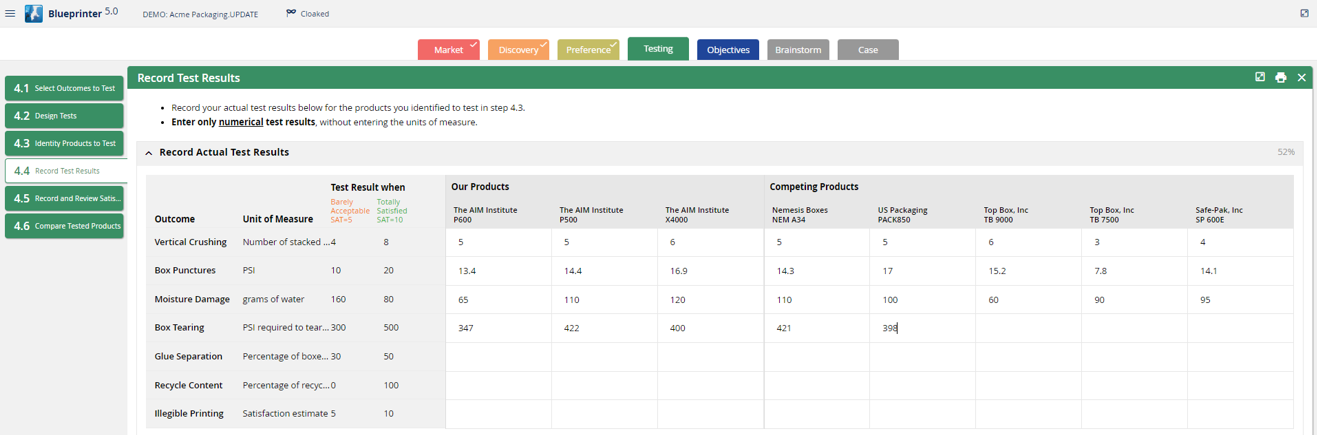Open the Preference tab
The image size is (1317, 435).
tap(588, 50)
